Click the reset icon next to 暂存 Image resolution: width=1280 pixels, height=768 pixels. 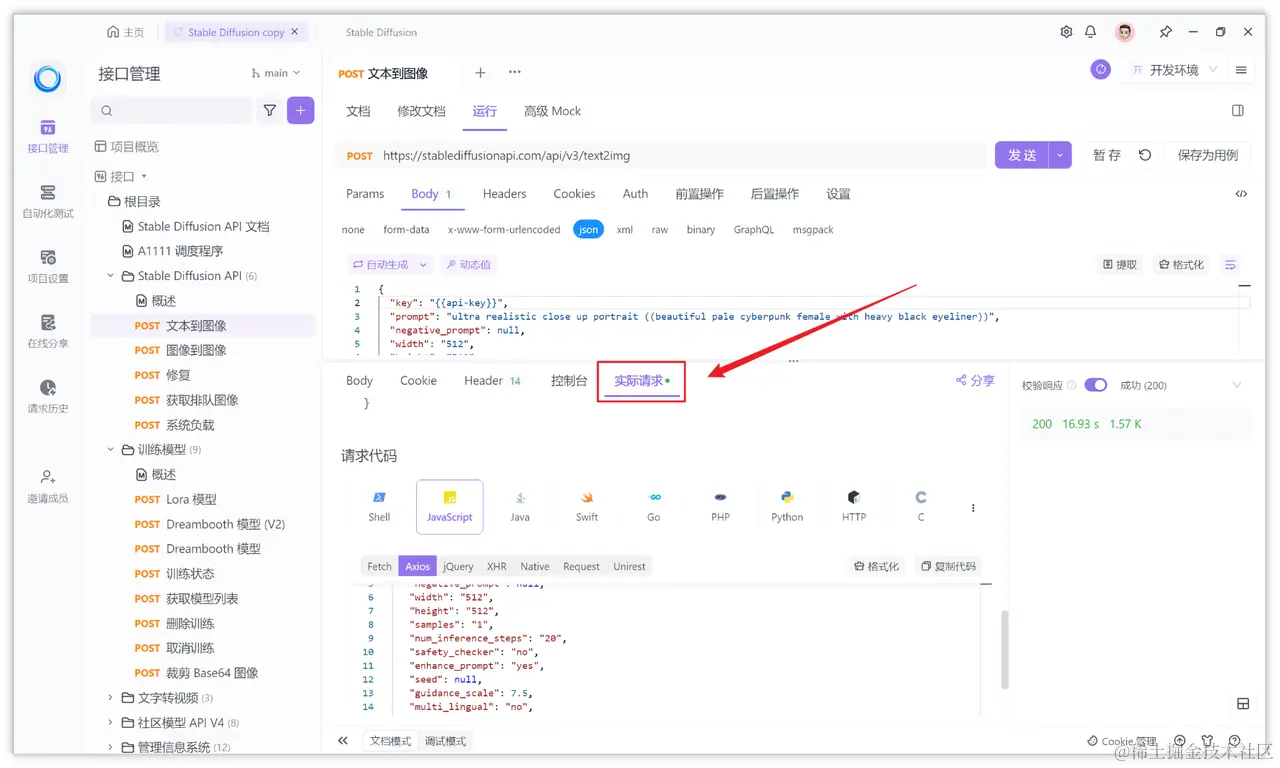point(1145,155)
